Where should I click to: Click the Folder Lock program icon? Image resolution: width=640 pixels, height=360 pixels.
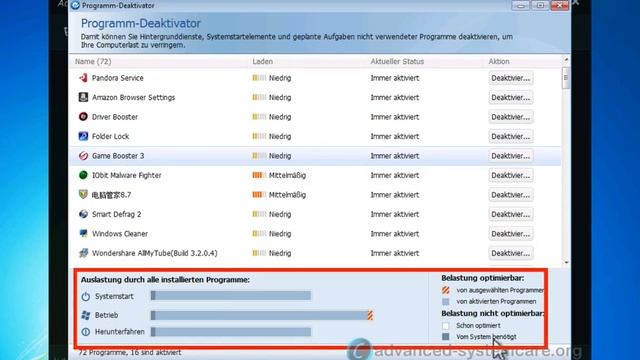click(83, 136)
